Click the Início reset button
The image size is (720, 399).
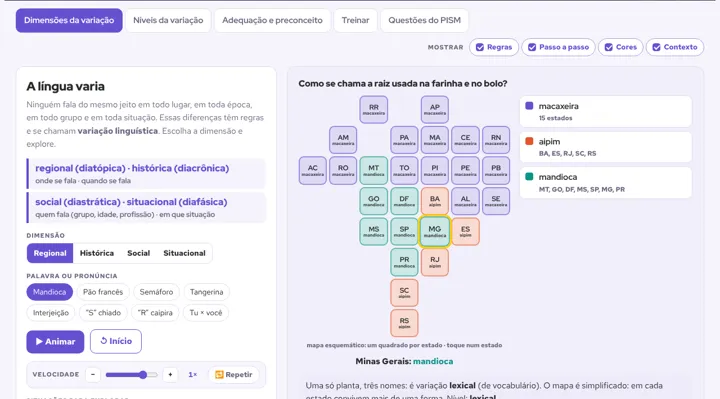116,341
